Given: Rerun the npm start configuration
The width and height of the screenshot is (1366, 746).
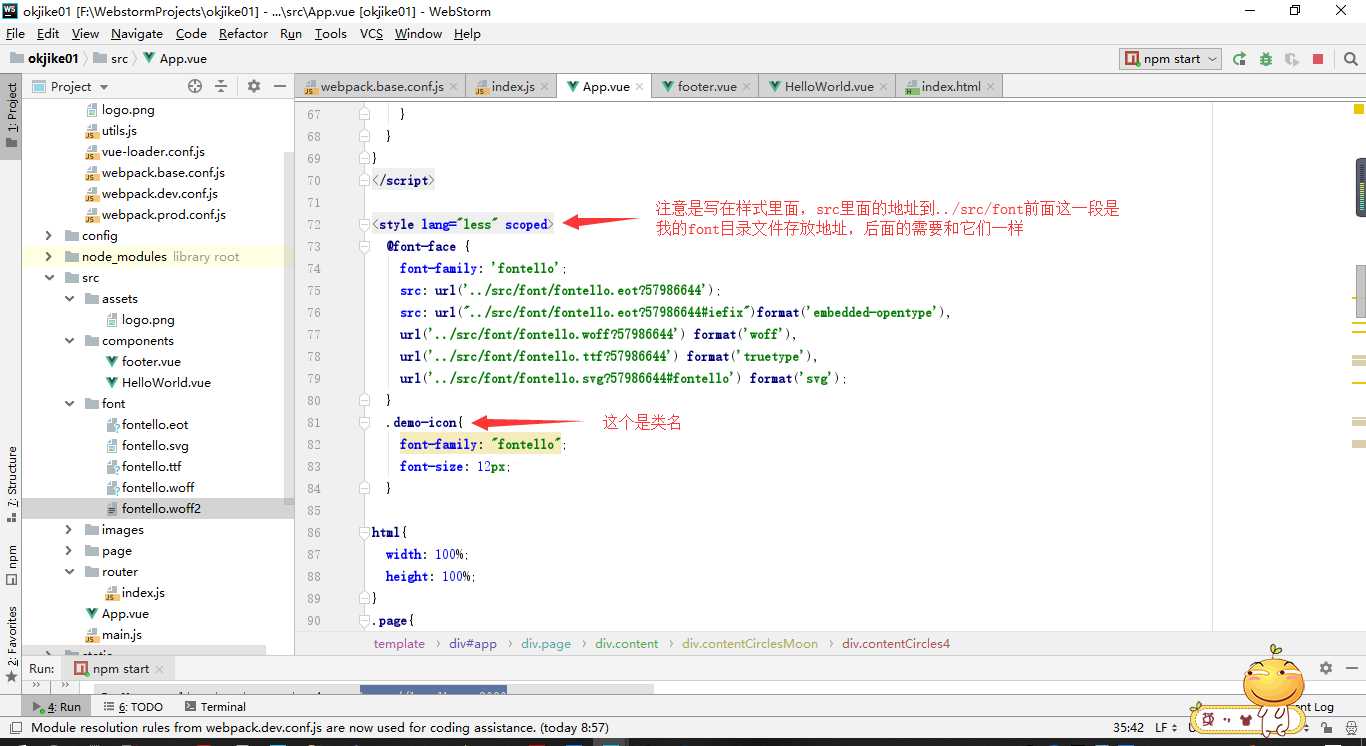Looking at the screenshot, I should click(x=1240, y=59).
